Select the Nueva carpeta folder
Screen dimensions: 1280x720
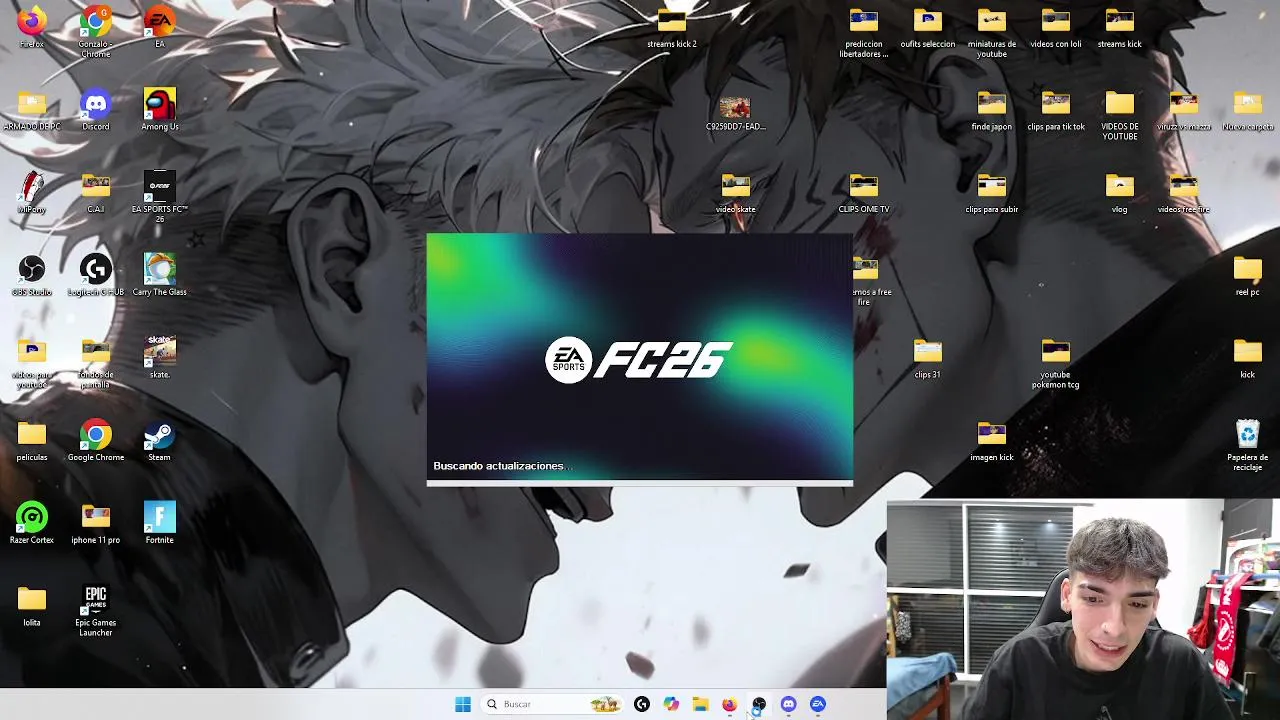pyautogui.click(x=1248, y=110)
